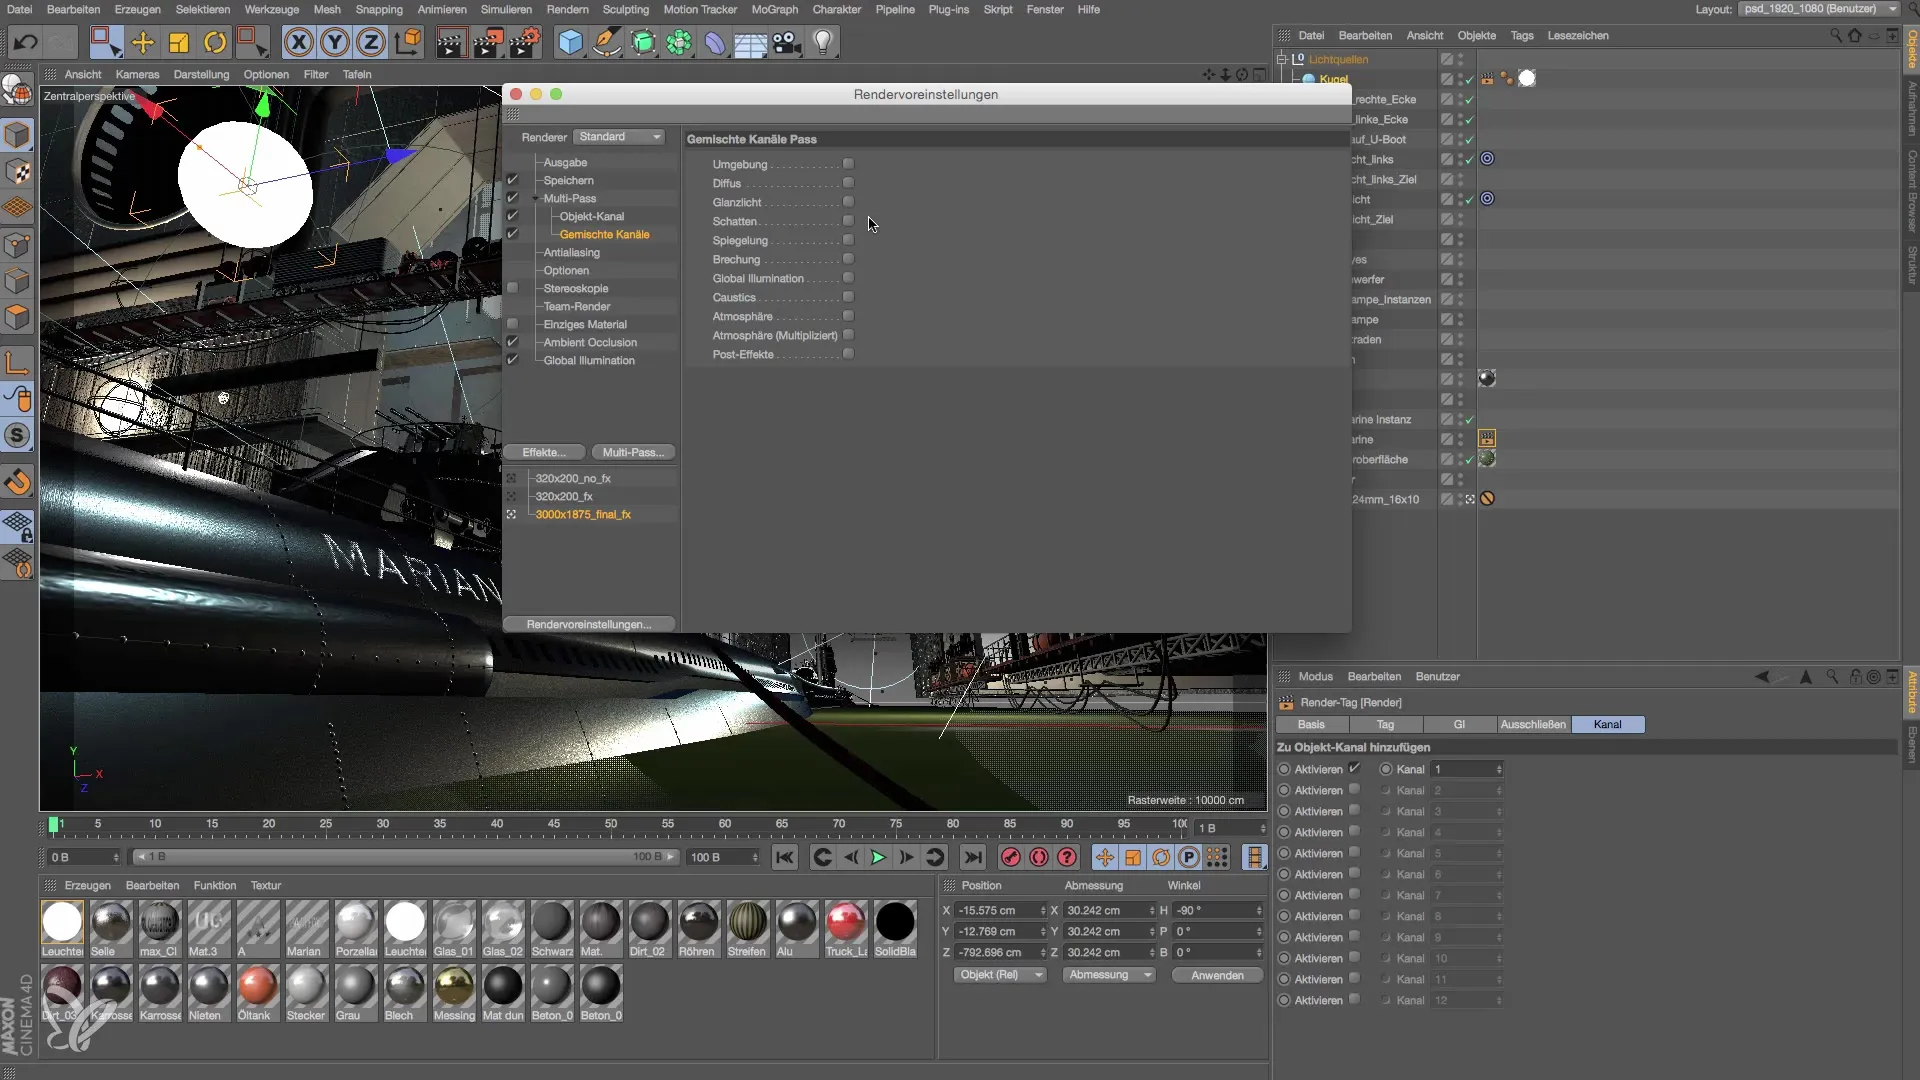Toggle the Einziges Material checkbox

[x=512, y=324]
